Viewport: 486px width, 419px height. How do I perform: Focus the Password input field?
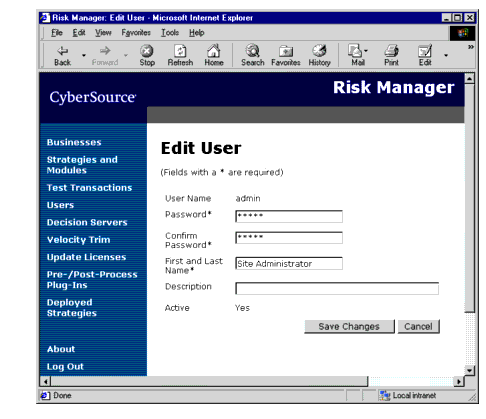(x=289, y=216)
